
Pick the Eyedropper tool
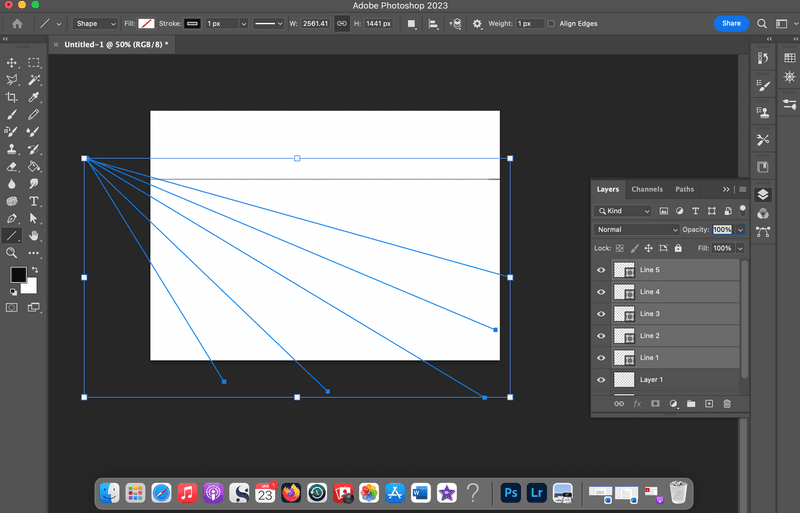point(34,97)
